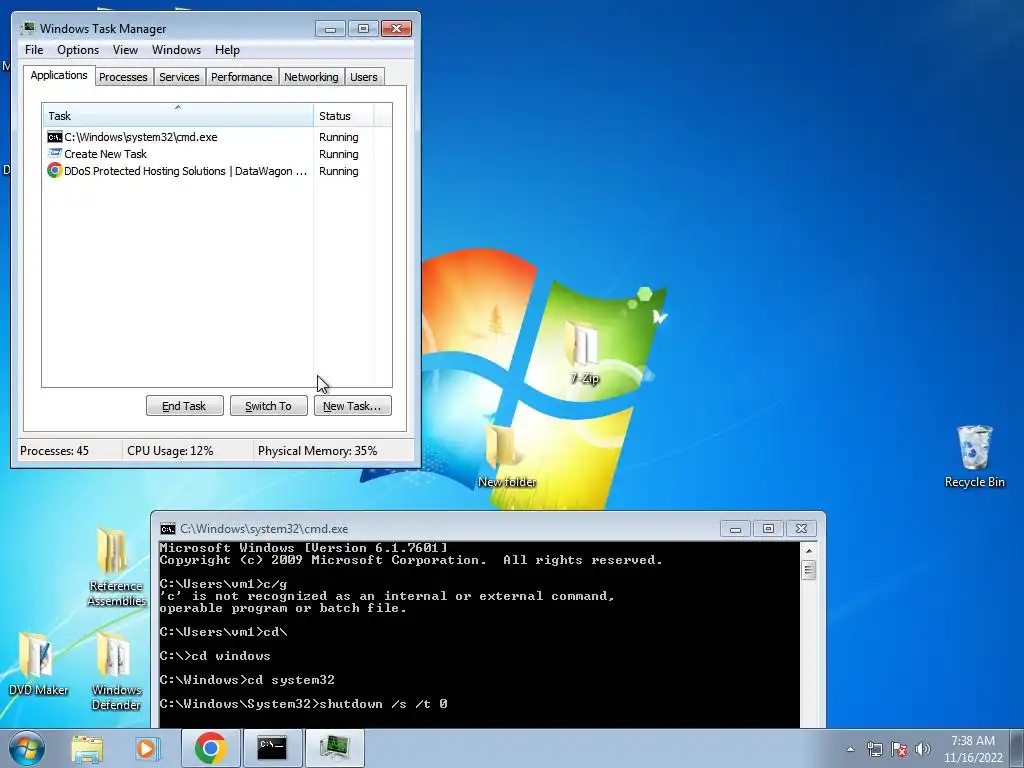Sort by the Task column header
Screen dimensions: 1024x768
[178, 115]
